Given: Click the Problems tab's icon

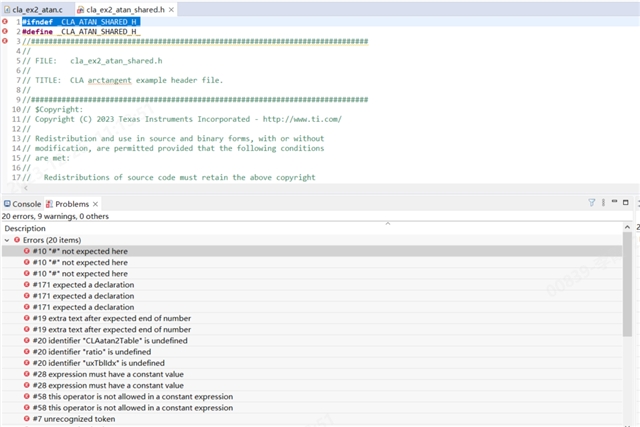Looking at the screenshot, I should [x=49, y=204].
